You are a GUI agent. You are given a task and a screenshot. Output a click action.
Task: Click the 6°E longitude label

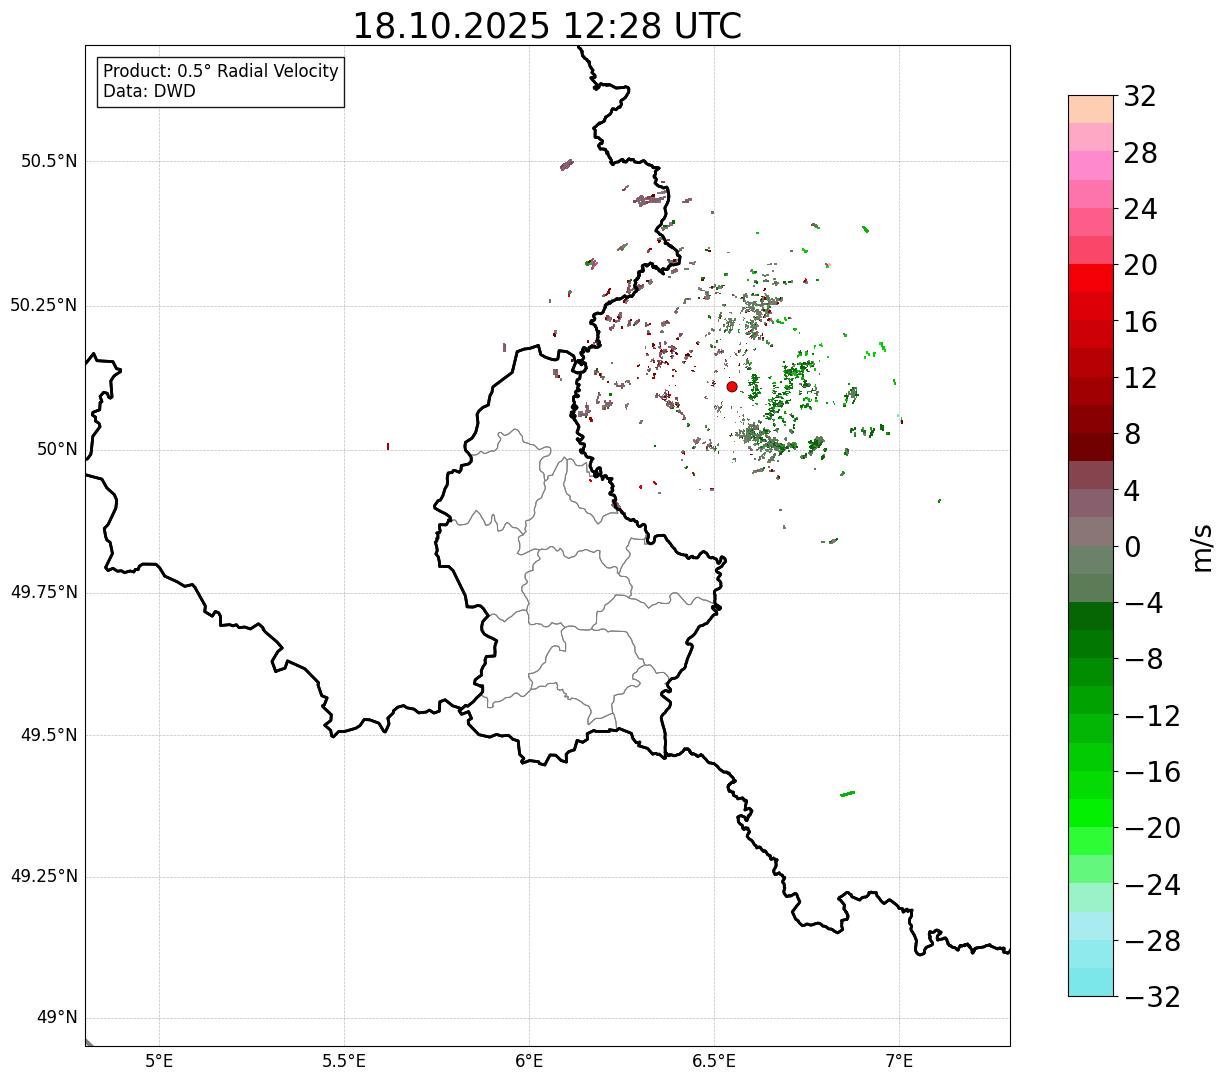(x=529, y=1061)
